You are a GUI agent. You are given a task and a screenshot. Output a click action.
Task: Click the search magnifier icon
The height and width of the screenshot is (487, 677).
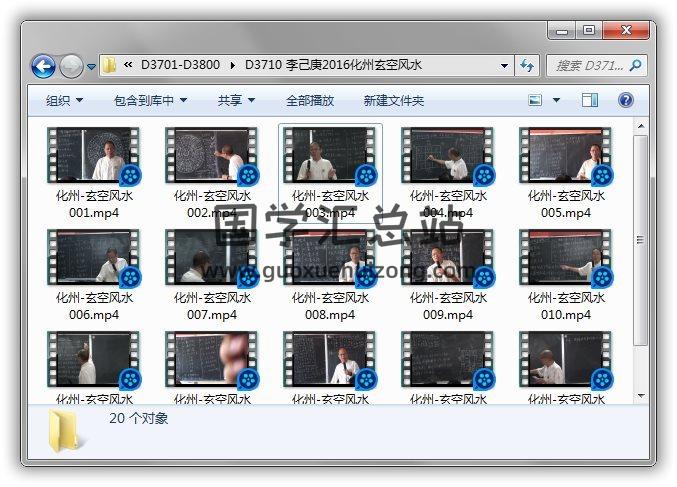pos(636,66)
